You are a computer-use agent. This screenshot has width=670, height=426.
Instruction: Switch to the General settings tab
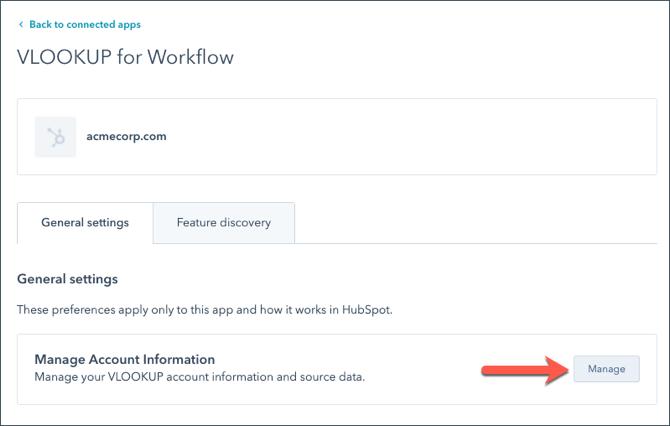click(x=85, y=223)
